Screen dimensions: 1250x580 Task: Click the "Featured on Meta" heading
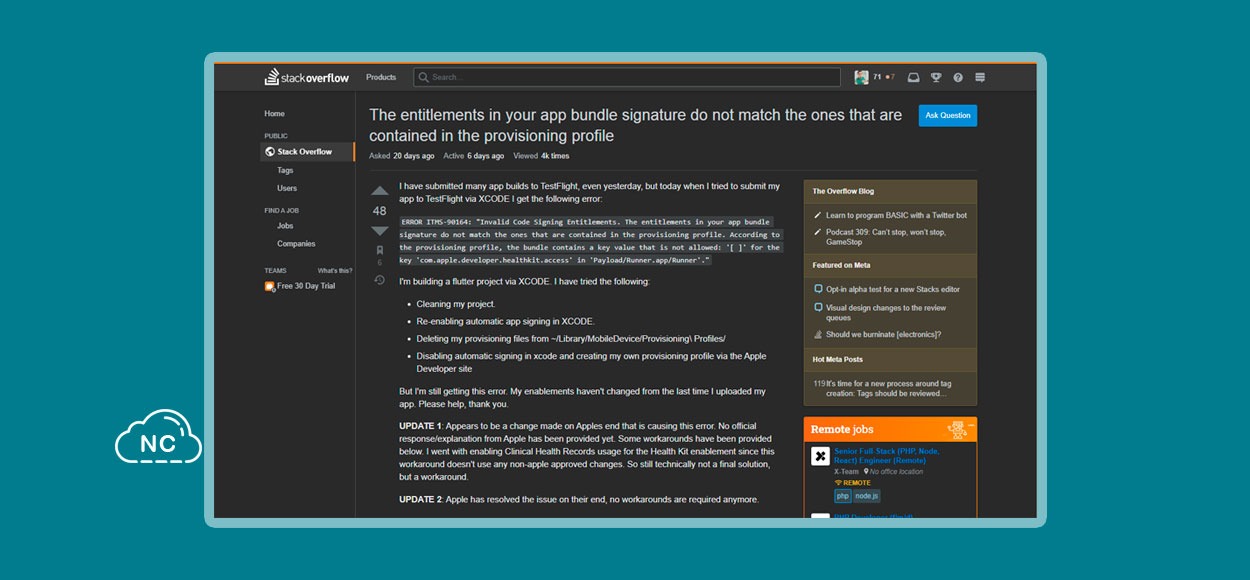(841, 265)
